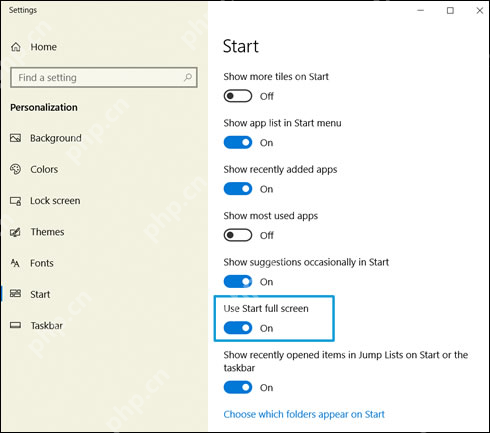Click the Fonts letter icon
Screen dimensions: 490x433
pos(15,263)
